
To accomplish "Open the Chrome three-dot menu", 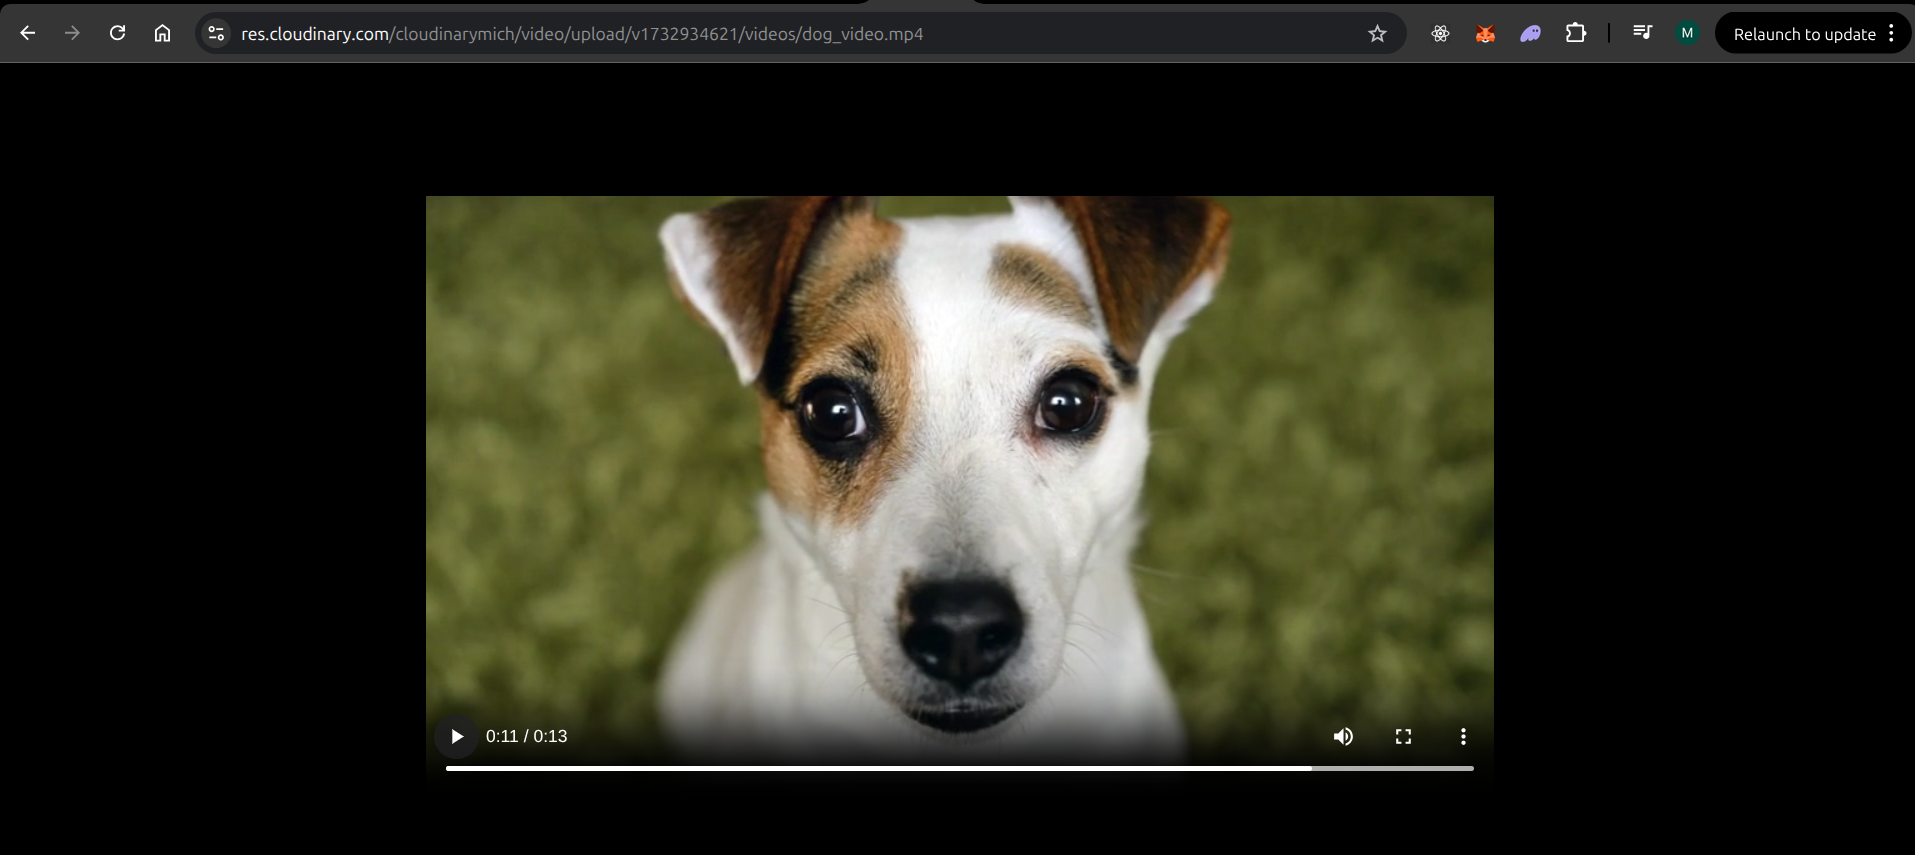I will pyautogui.click(x=1891, y=33).
